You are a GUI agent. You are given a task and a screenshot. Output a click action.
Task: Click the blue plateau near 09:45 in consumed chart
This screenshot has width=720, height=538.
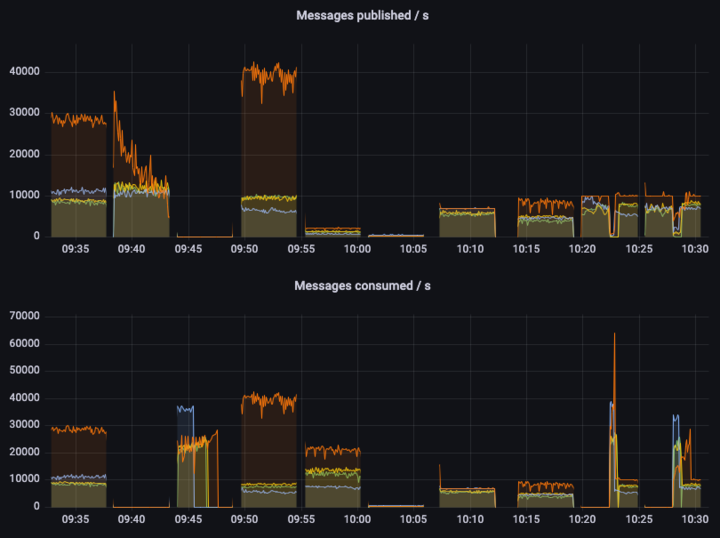click(x=185, y=408)
